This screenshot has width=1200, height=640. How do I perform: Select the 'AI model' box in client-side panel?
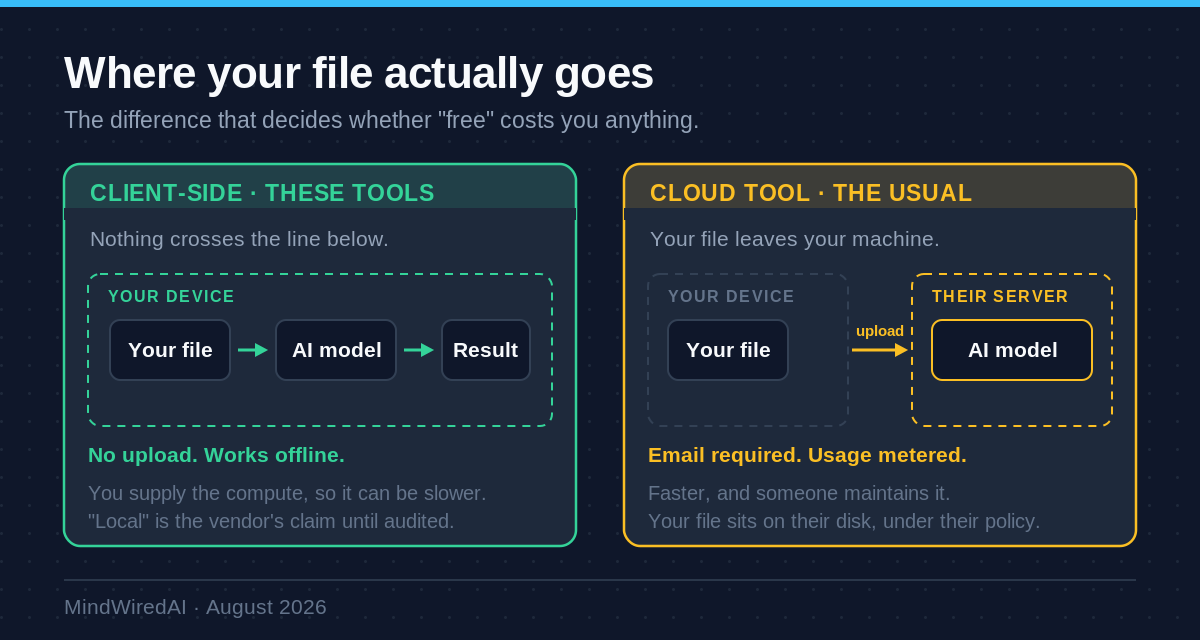336,350
